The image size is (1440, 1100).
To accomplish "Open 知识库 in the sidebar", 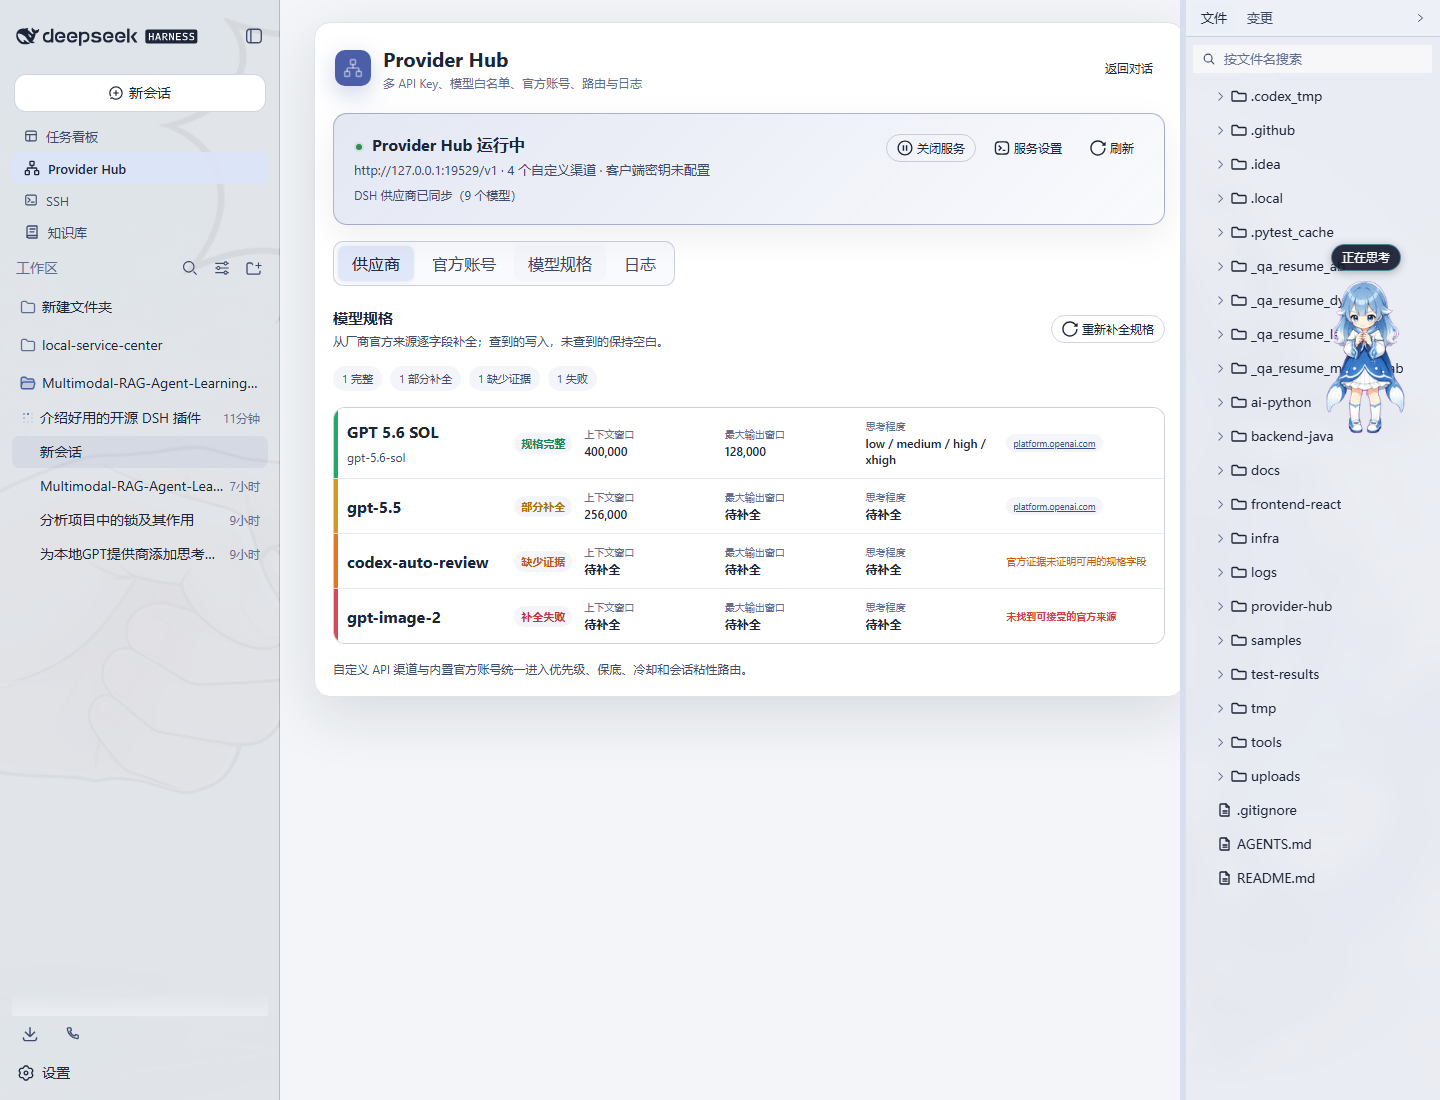I will tap(140, 232).
